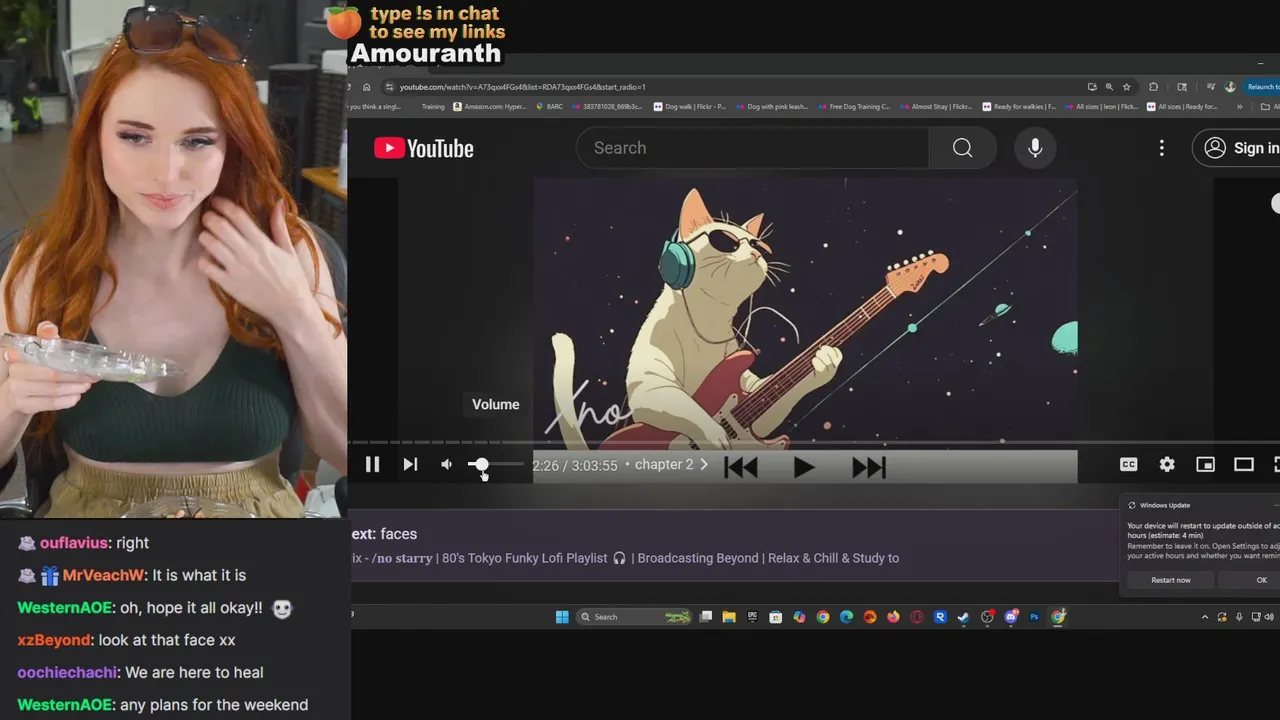The width and height of the screenshot is (1280, 720).
Task: Skip to the next video in the player
Action: (x=410, y=464)
